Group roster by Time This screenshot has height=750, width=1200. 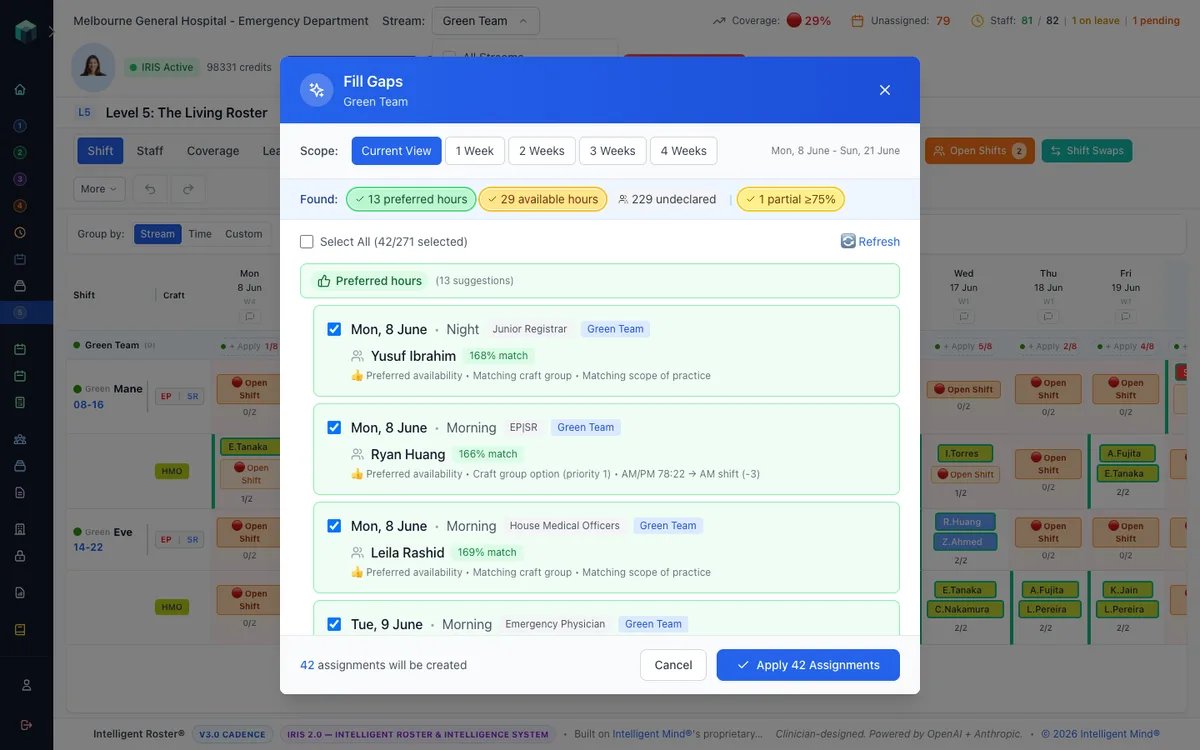(200, 234)
